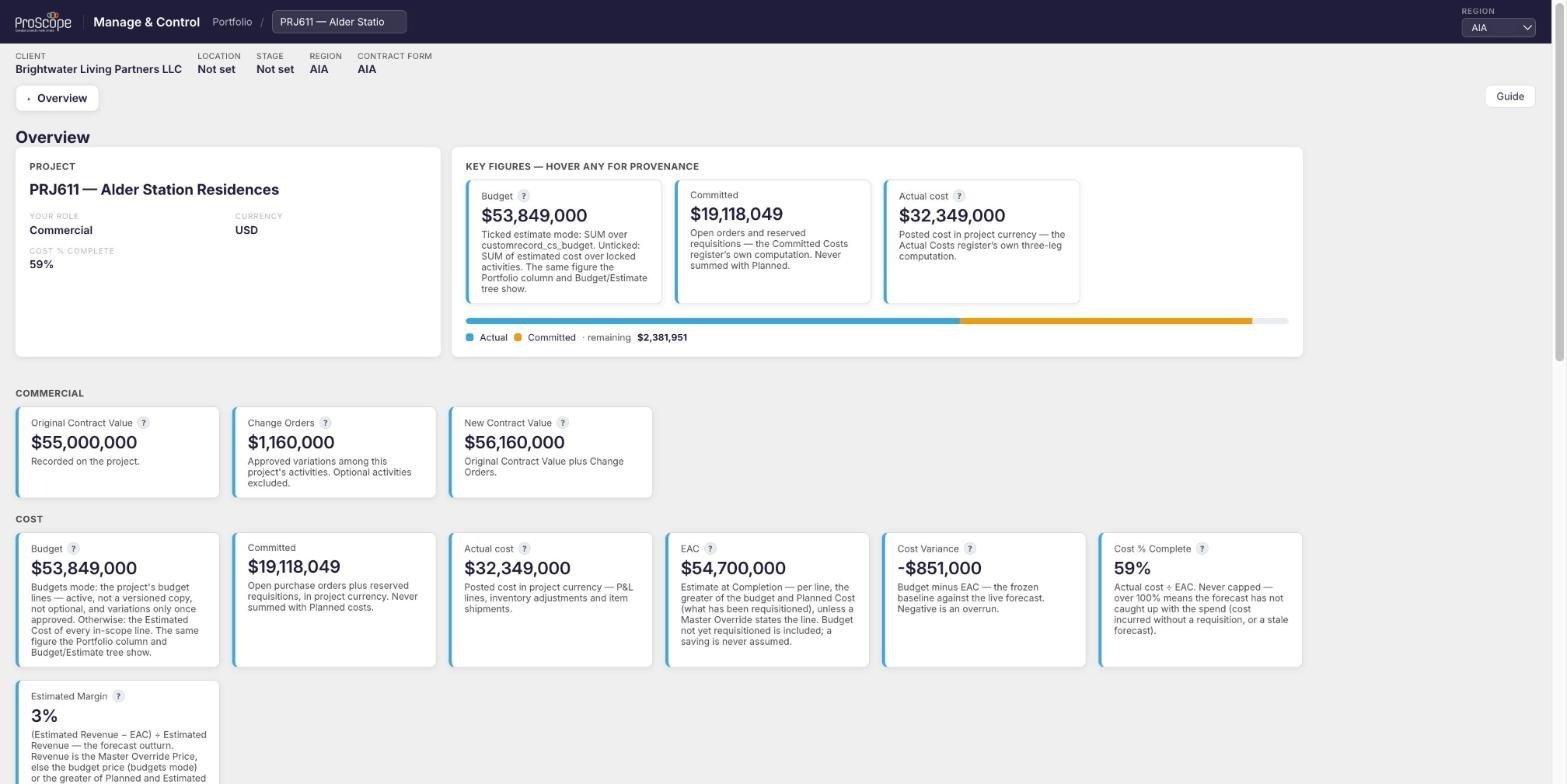Click the 3% Estimated Margin value
This screenshot has height=784, width=1567.
point(44,716)
